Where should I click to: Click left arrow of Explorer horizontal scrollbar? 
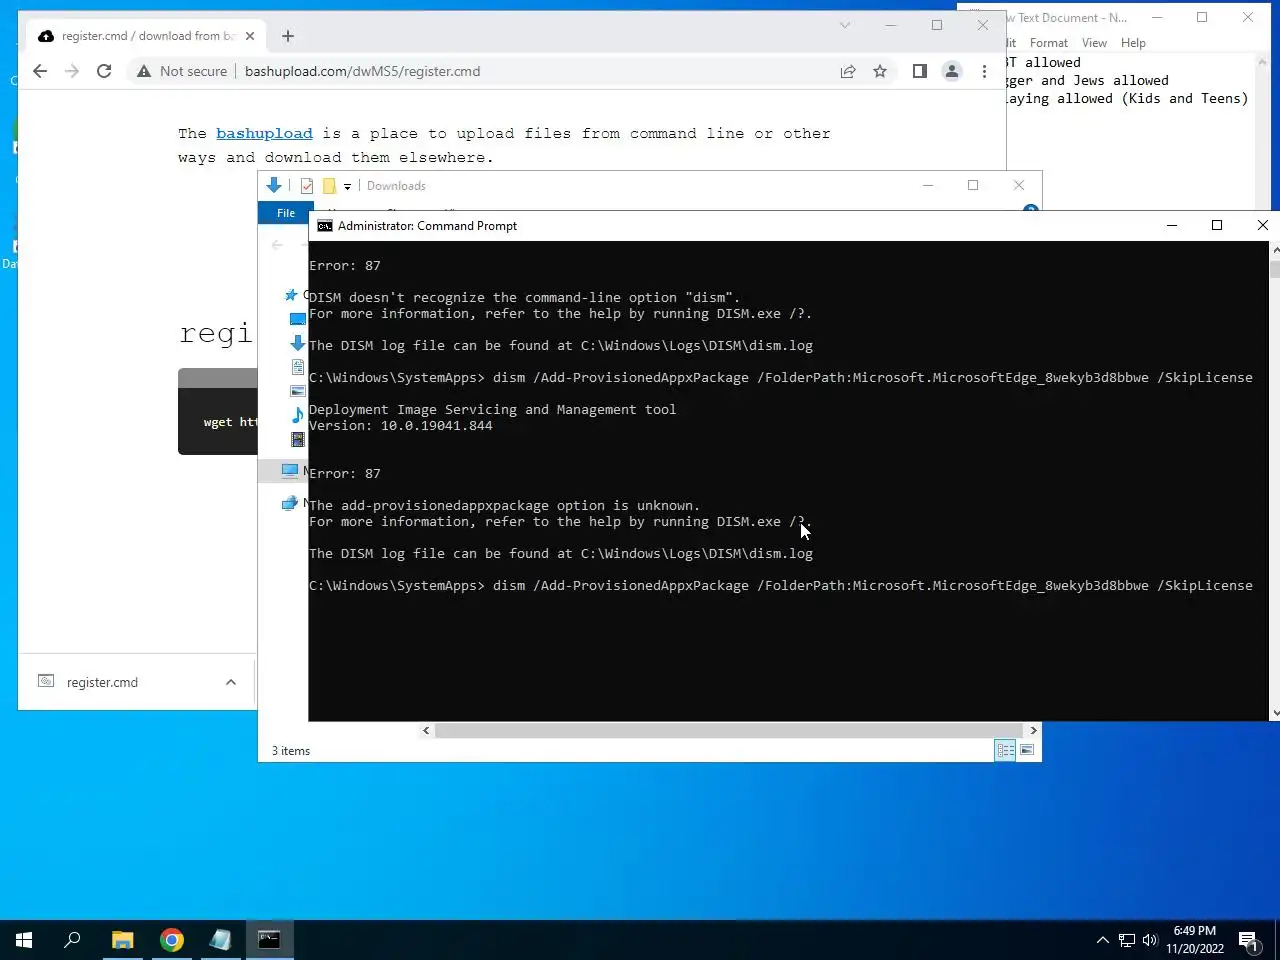point(426,730)
